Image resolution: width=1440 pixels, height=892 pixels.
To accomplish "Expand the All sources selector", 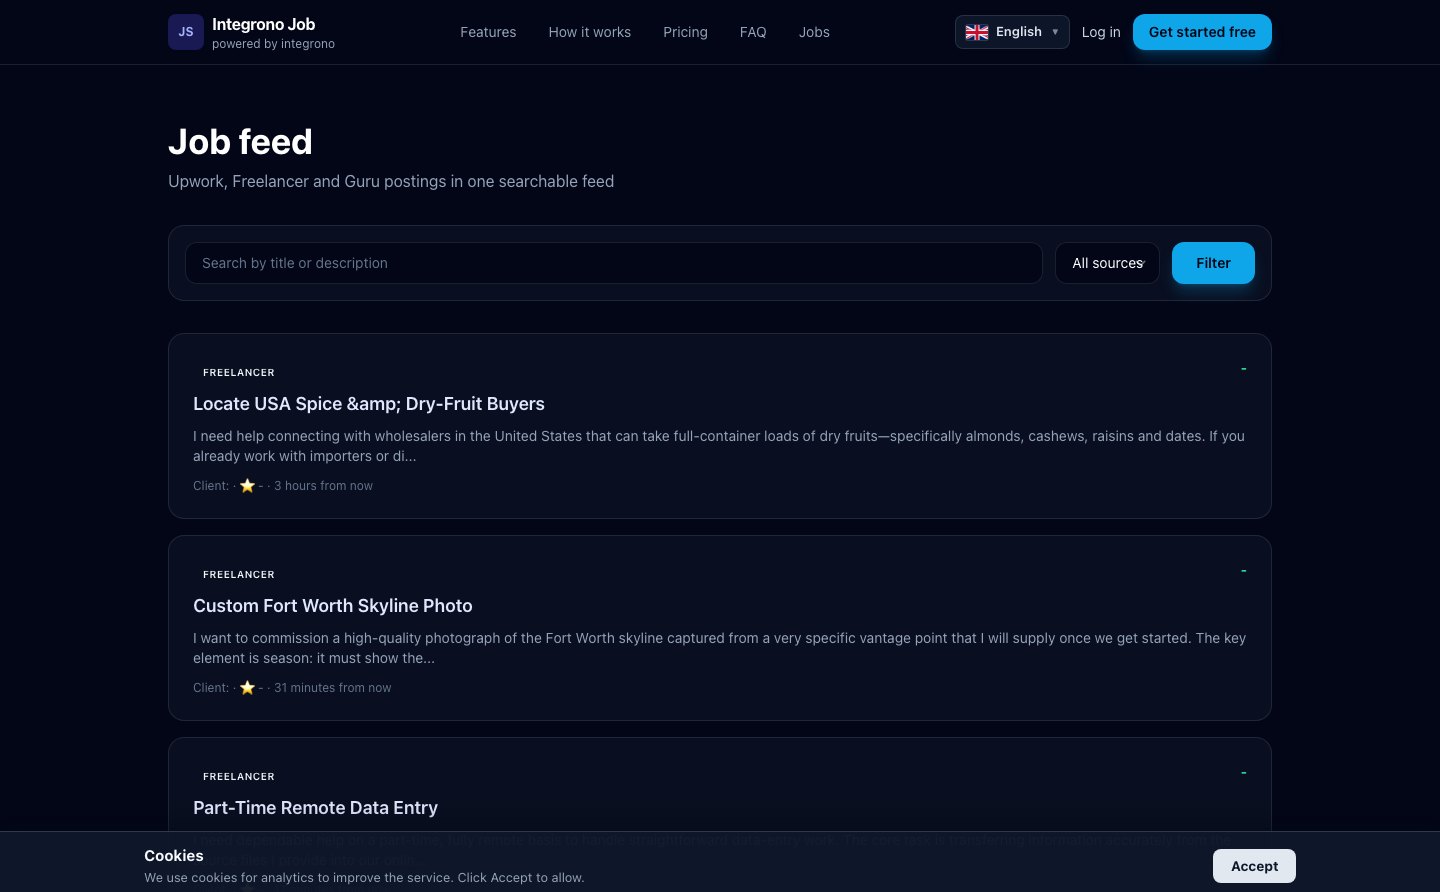I will click(x=1107, y=263).
